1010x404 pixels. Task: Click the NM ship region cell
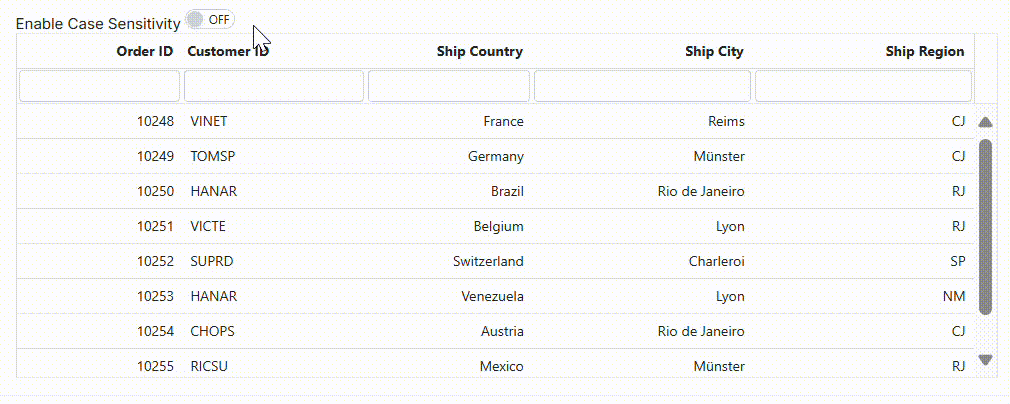[953, 297]
